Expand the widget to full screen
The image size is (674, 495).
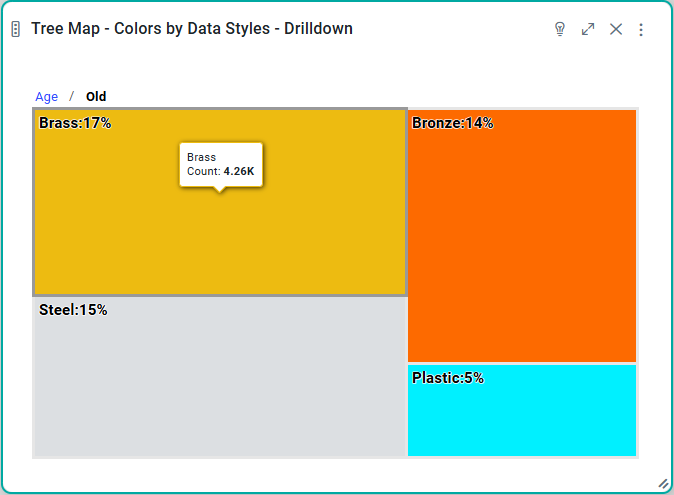pos(588,29)
